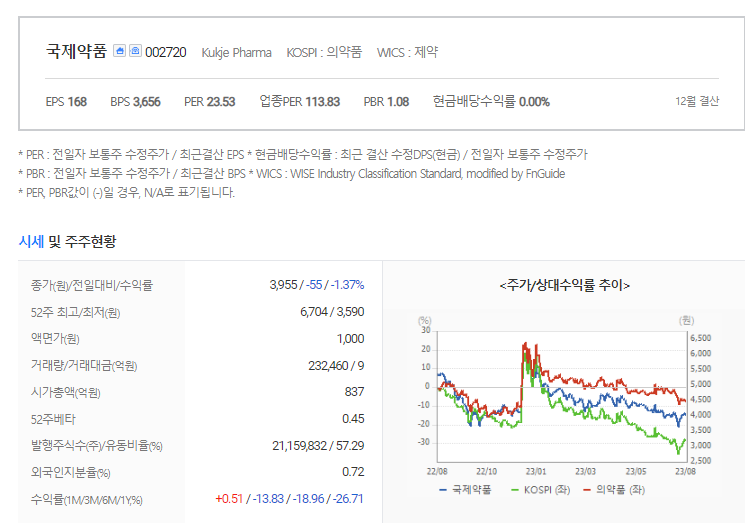The height and width of the screenshot is (523, 745).
Task: Click the Kukje Pharma English name
Action: [237, 52]
